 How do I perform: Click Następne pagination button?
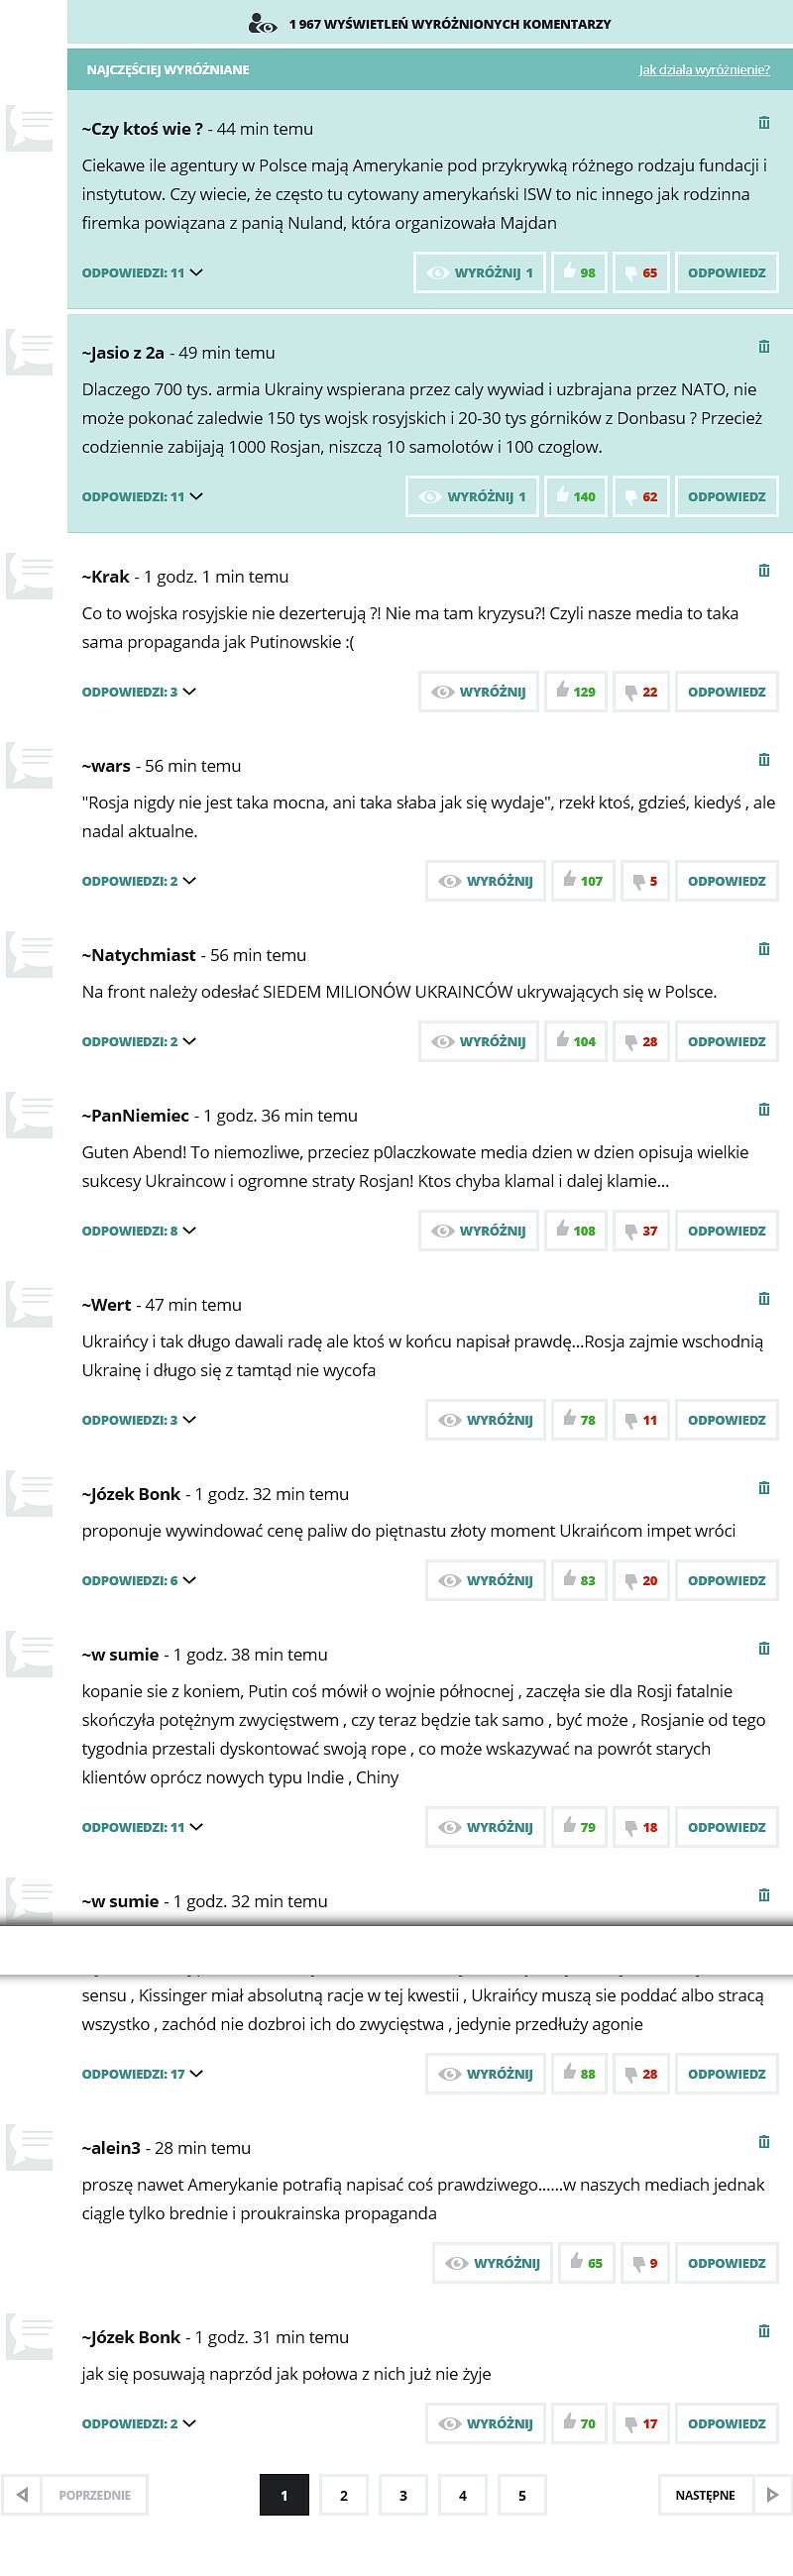tap(723, 2495)
